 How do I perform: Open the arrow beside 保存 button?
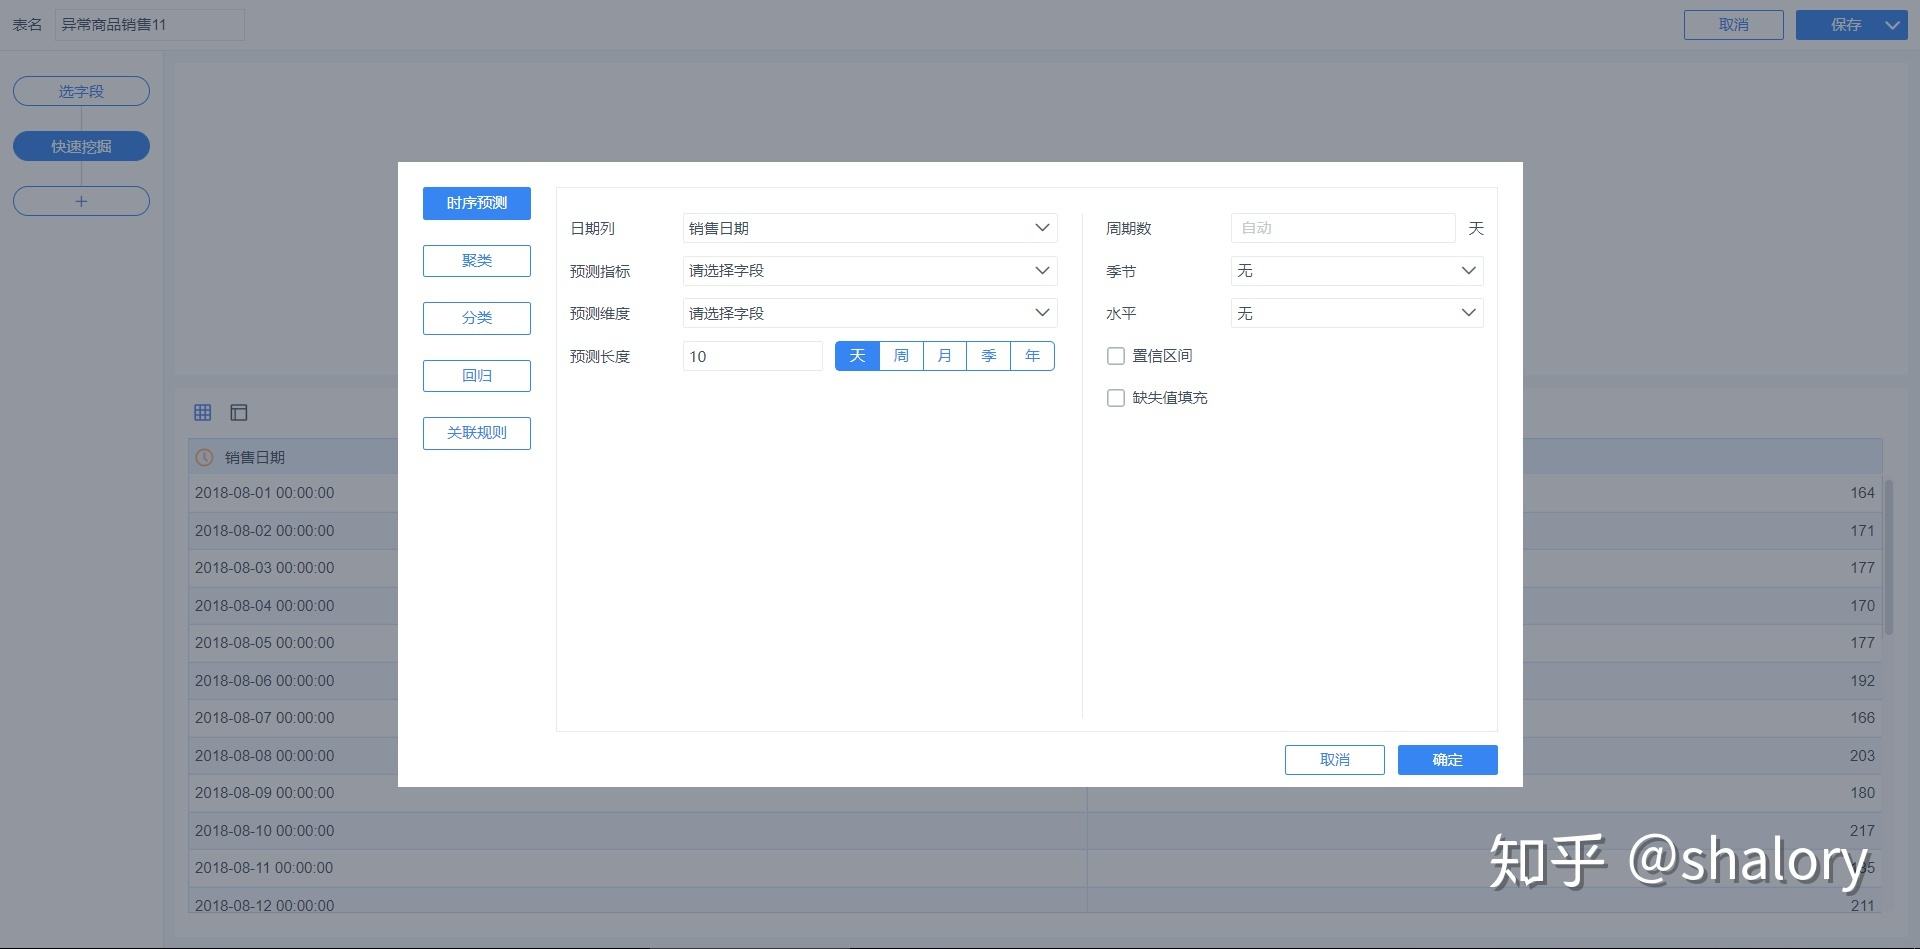coord(1892,25)
